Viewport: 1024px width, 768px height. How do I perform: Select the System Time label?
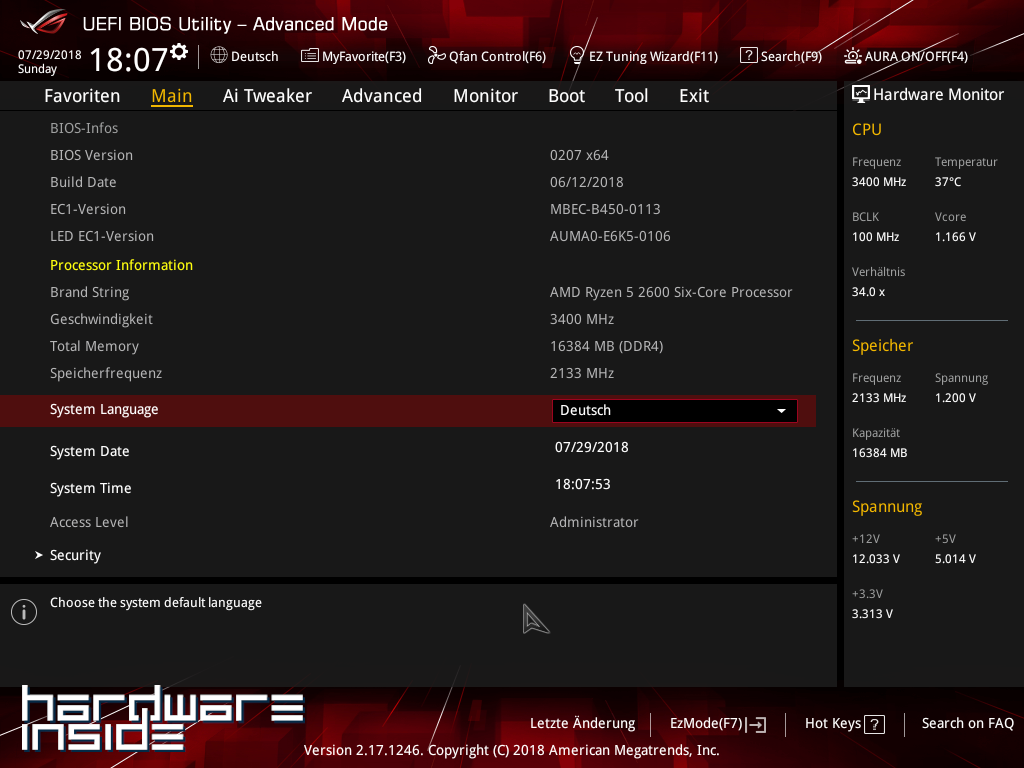click(x=91, y=488)
